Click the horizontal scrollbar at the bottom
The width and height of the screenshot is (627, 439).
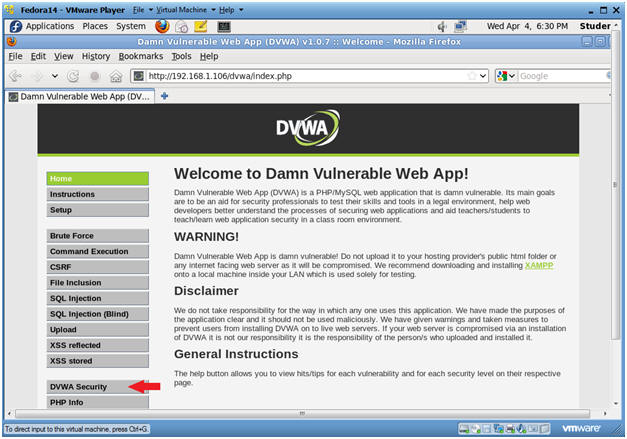tap(302, 413)
